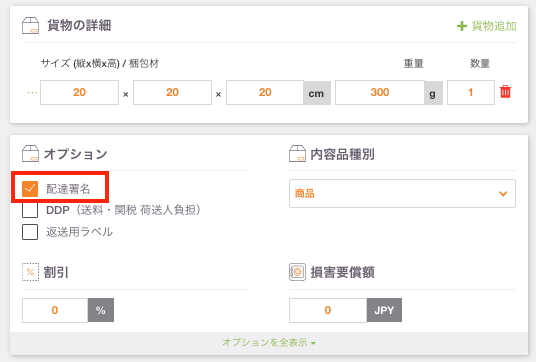Click the g weight unit label
Screen dimensions: 536x362
pyautogui.click(x=433, y=93)
